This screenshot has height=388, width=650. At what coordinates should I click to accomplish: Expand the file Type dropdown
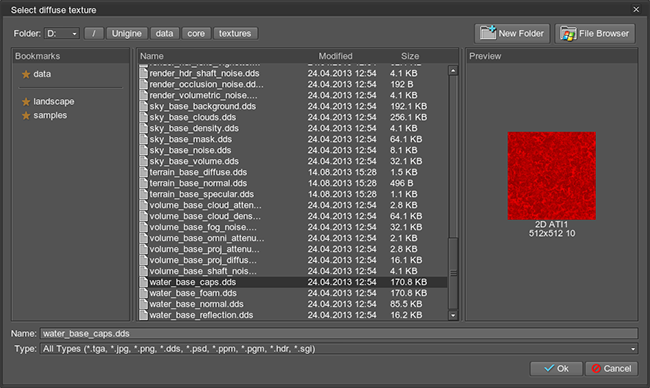point(339,349)
